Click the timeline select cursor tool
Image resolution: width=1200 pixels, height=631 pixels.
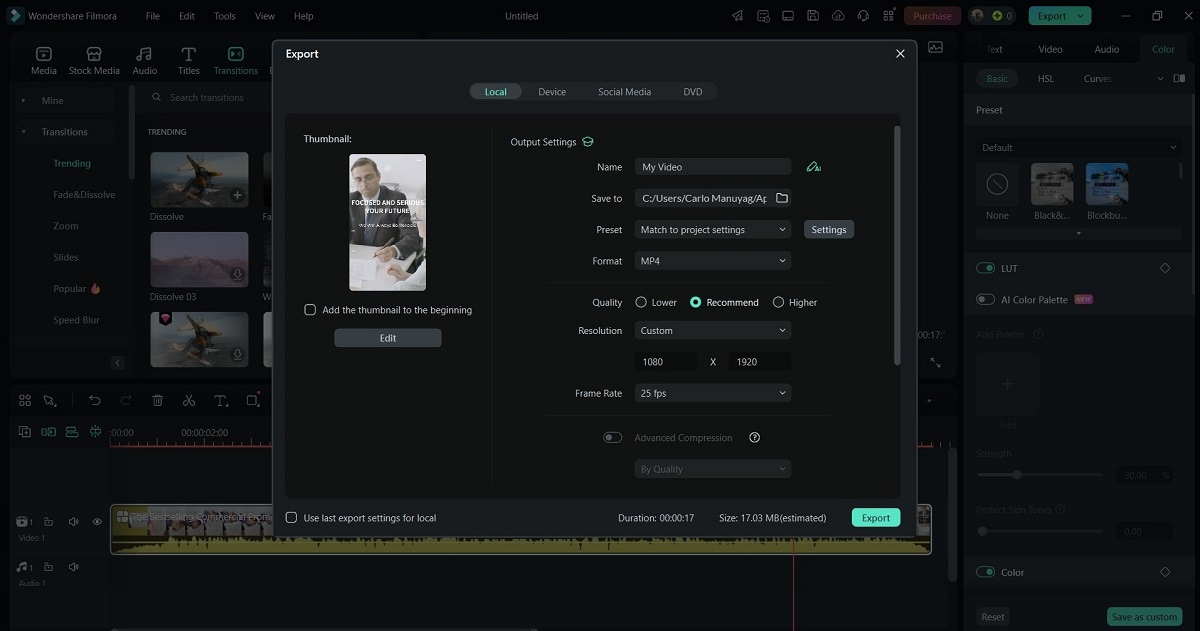[x=50, y=400]
